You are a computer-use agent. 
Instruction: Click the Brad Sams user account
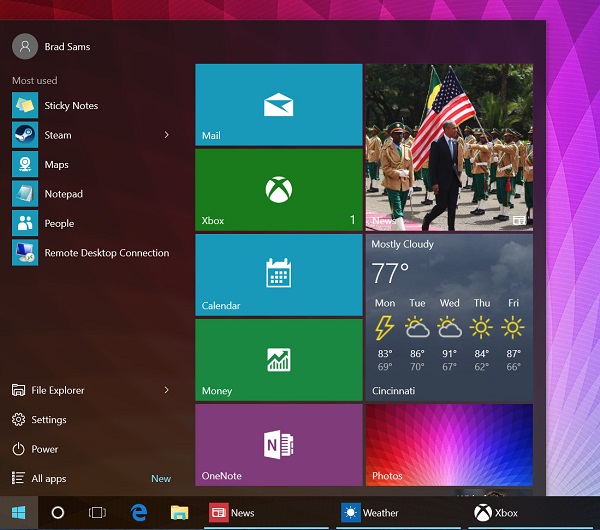(x=66, y=46)
